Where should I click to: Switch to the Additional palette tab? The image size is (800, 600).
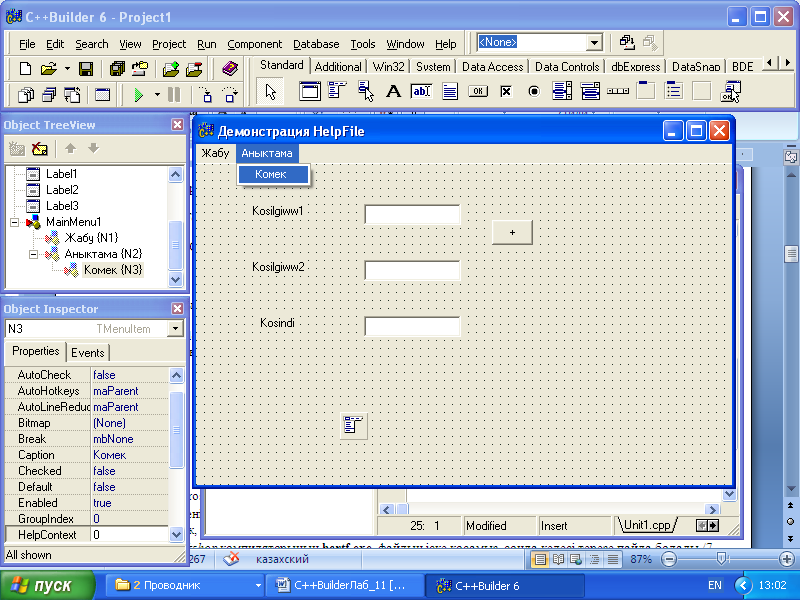coord(338,67)
